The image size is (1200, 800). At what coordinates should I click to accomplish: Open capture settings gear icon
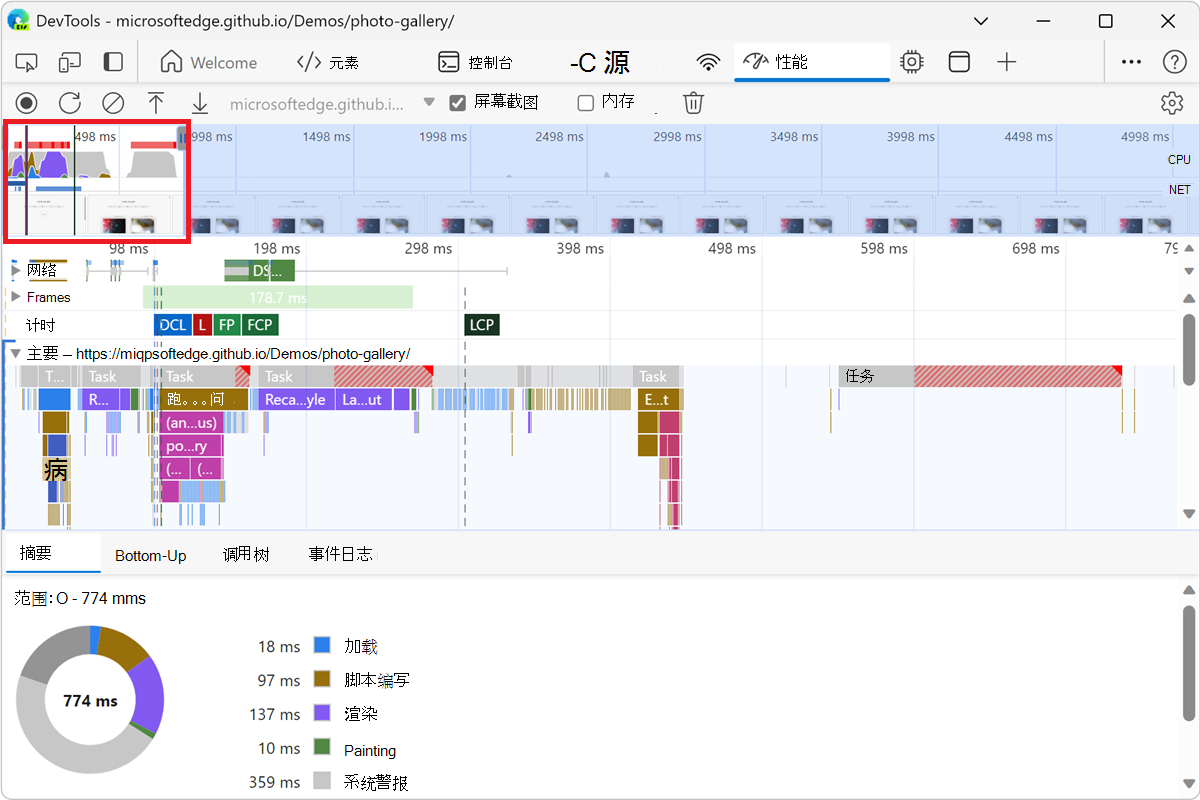[1171, 102]
